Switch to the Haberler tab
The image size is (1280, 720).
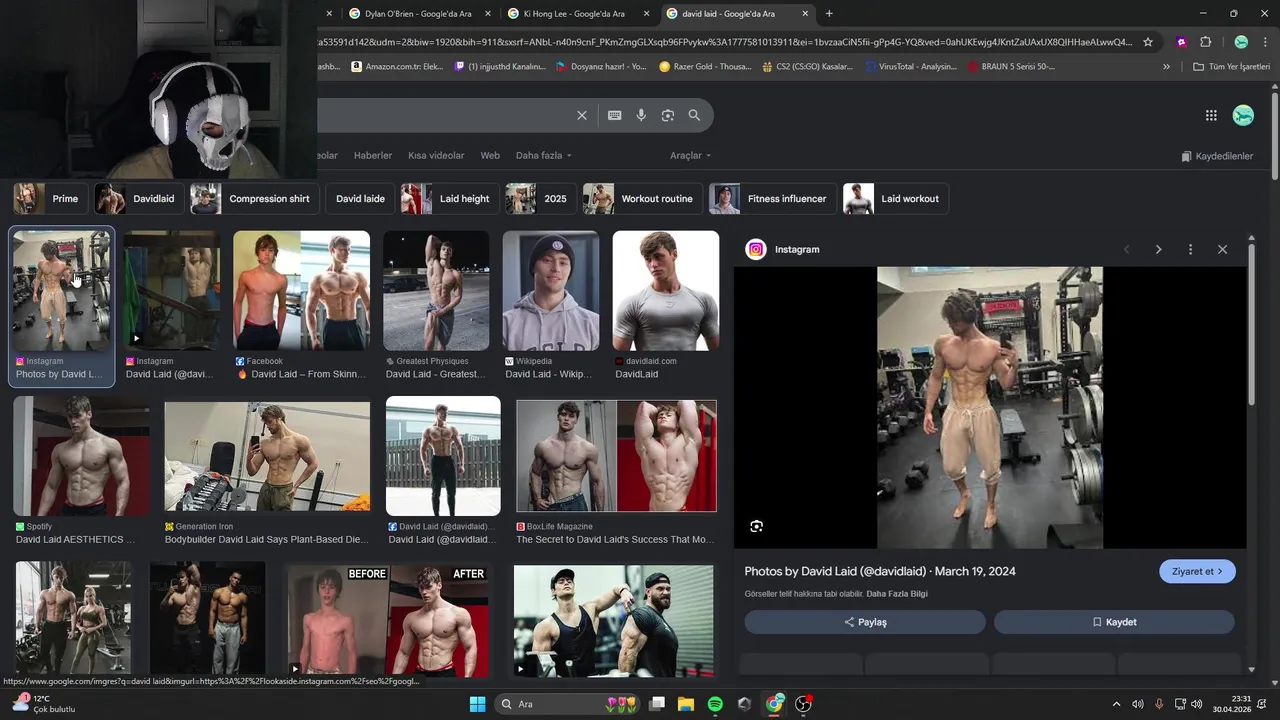[x=373, y=156]
